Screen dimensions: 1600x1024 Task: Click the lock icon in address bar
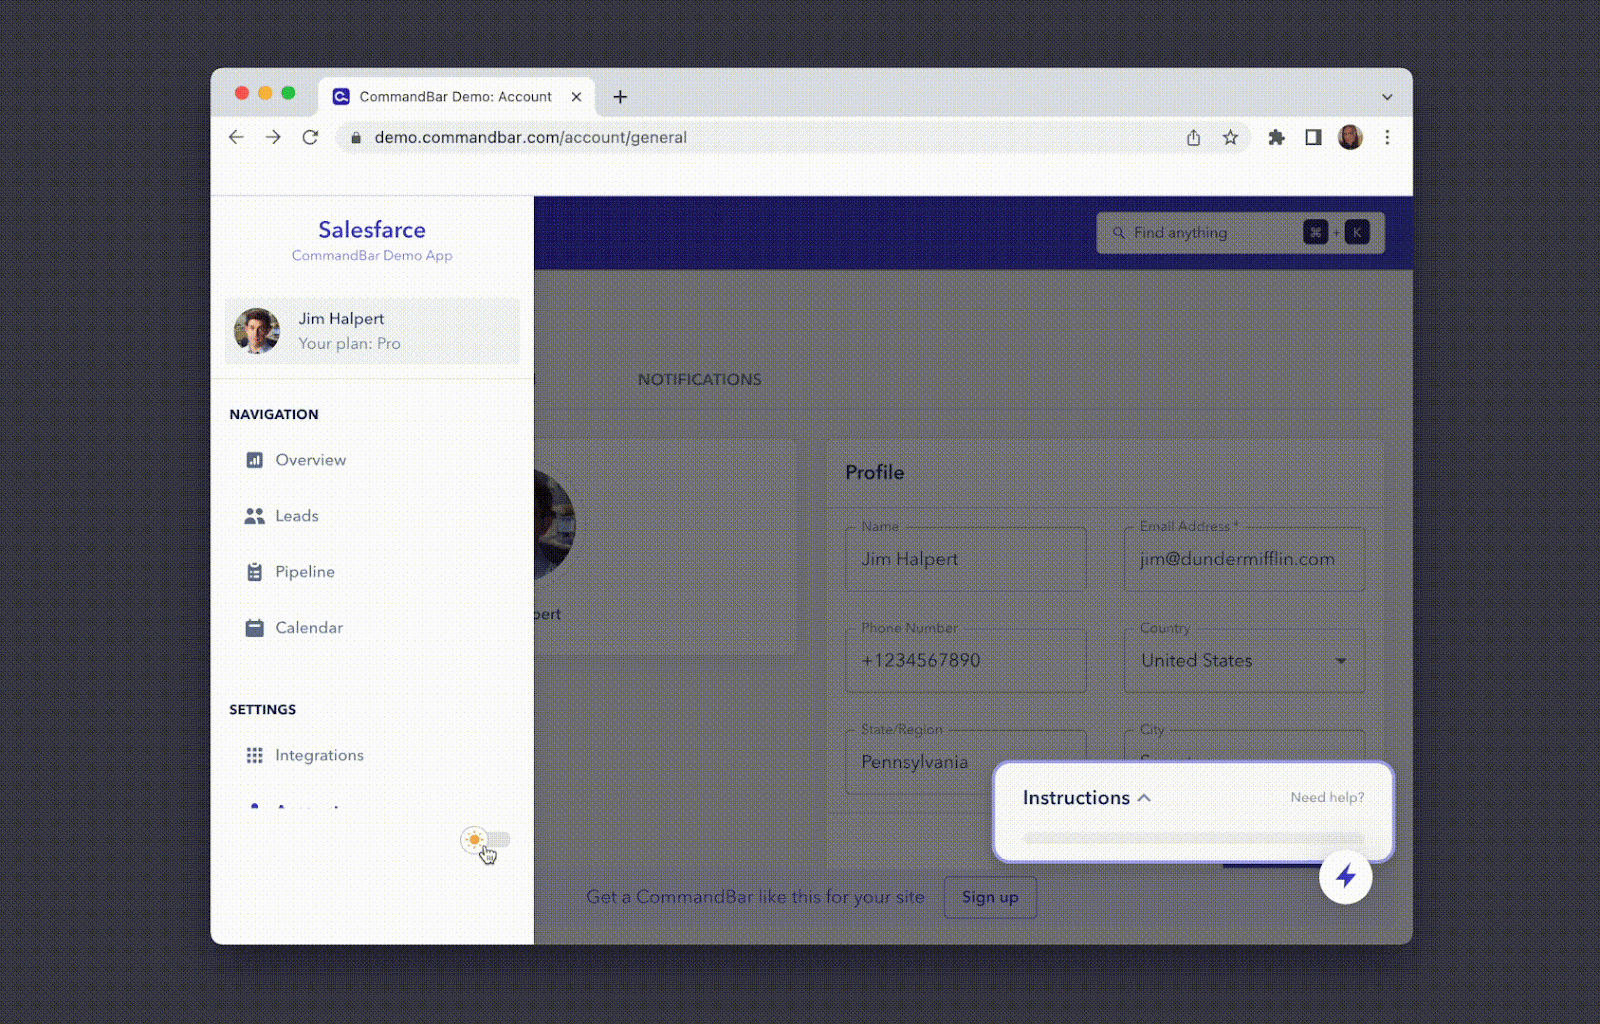(355, 138)
